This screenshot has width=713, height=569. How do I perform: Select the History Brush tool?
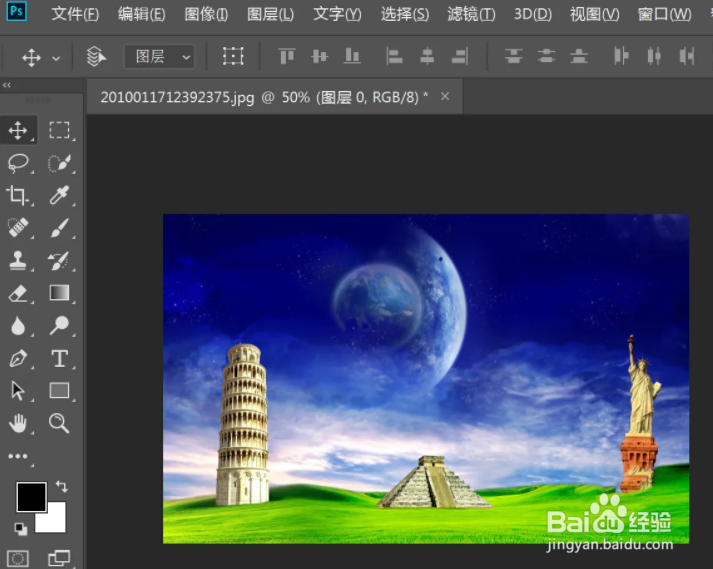click(59, 261)
